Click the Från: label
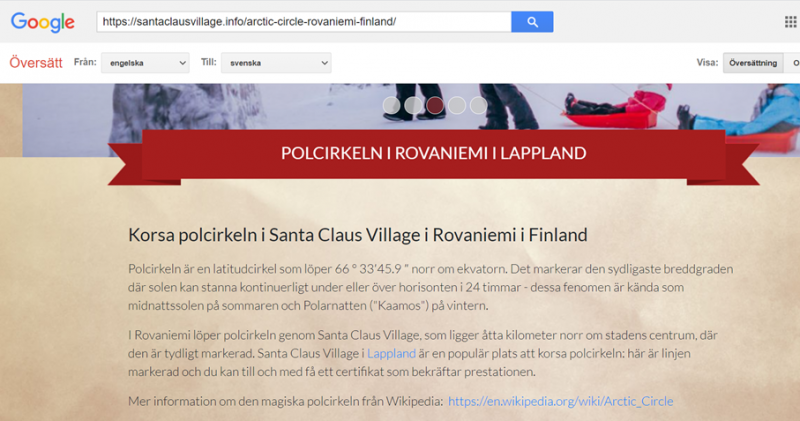Screen dimensions: 800x421 pos(85,62)
